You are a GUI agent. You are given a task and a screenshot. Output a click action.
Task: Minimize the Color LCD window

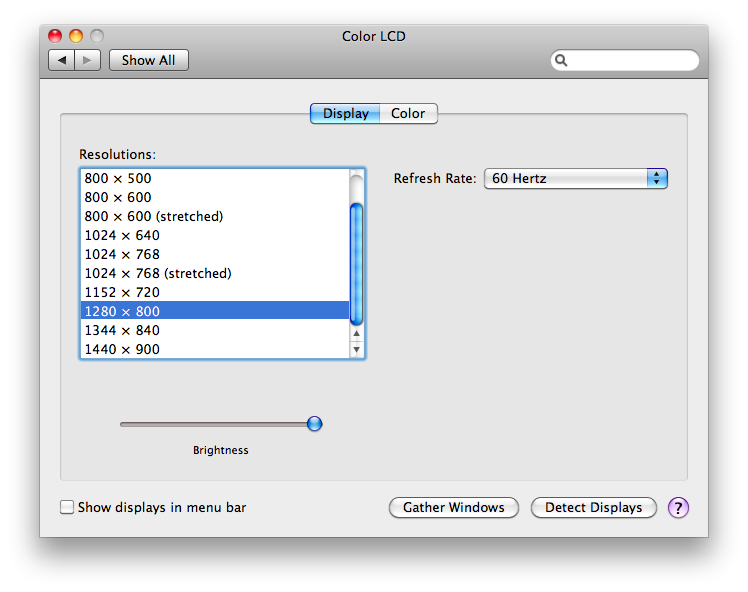76,36
